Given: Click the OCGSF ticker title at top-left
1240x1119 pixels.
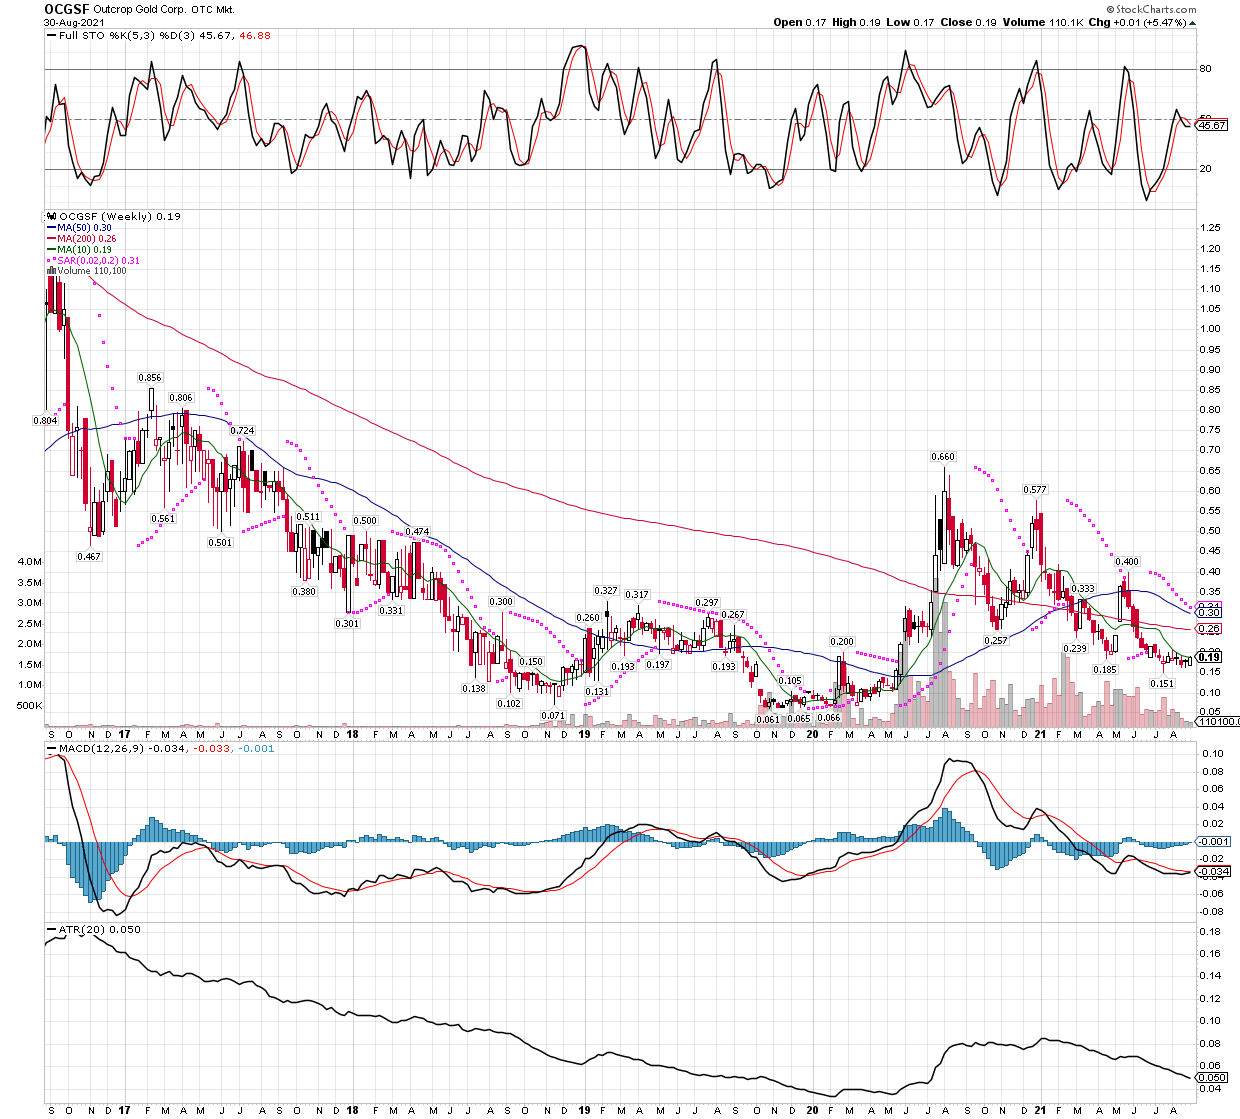Looking at the screenshot, I should (x=68, y=8).
